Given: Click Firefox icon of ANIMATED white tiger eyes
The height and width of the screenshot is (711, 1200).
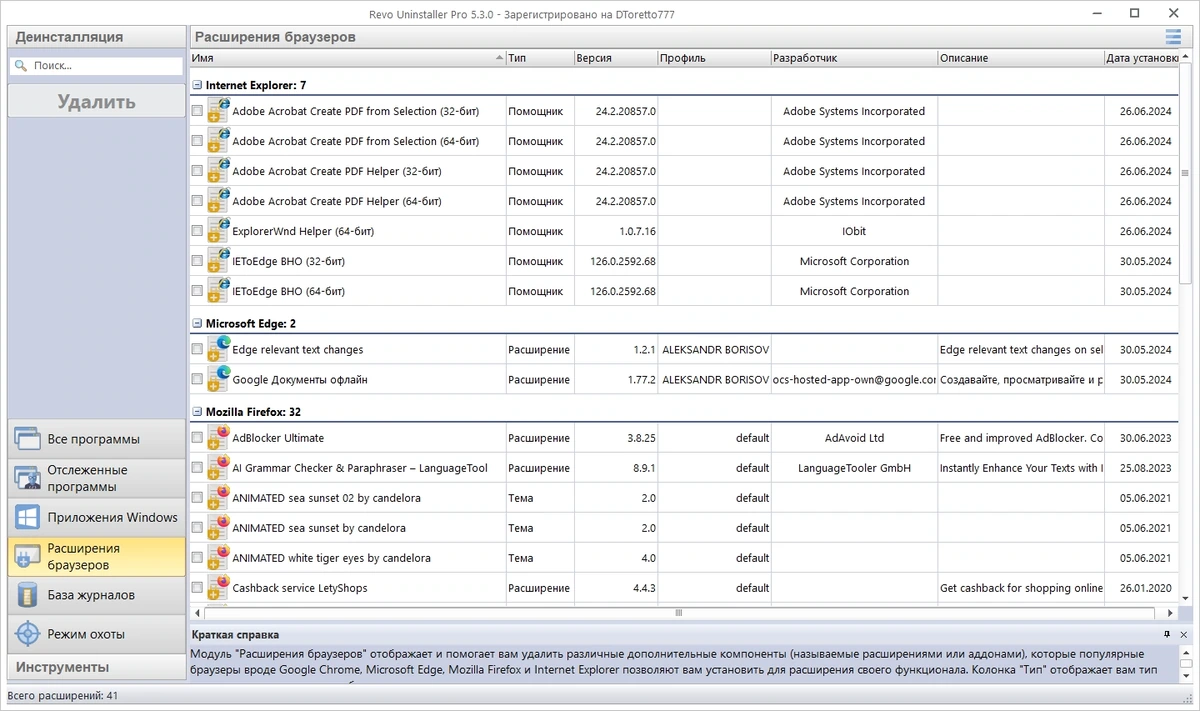Looking at the screenshot, I should (x=219, y=558).
